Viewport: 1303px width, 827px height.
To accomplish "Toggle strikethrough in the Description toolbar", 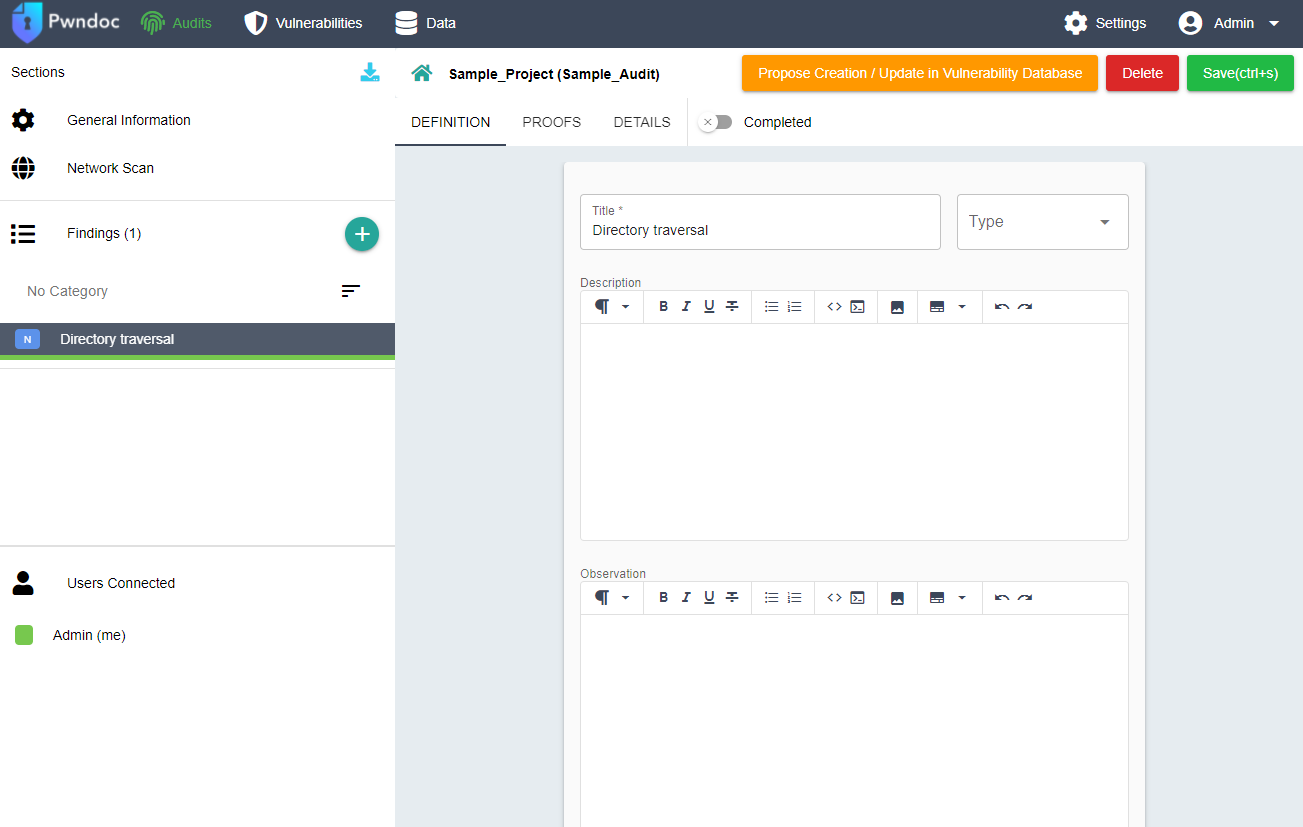I will pyautogui.click(x=732, y=307).
